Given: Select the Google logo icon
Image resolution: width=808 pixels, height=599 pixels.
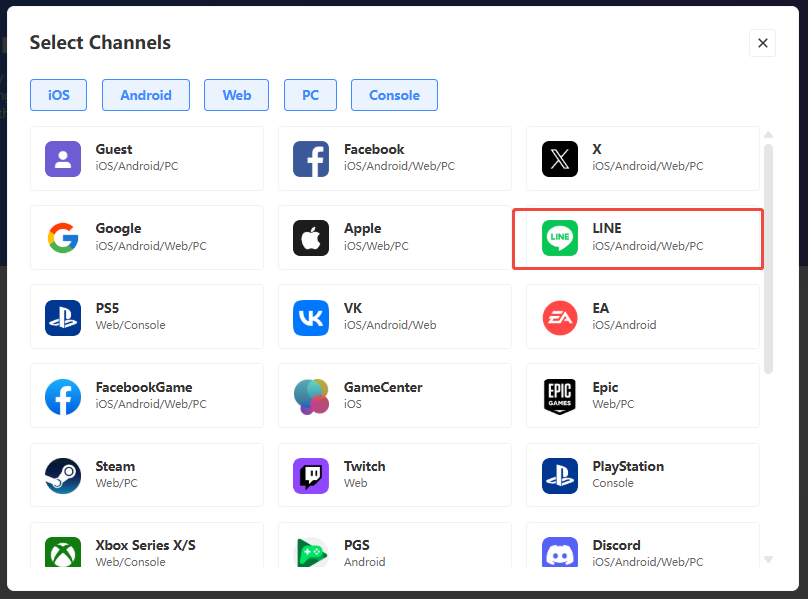Looking at the screenshot, I should click(x=63, y=238).
